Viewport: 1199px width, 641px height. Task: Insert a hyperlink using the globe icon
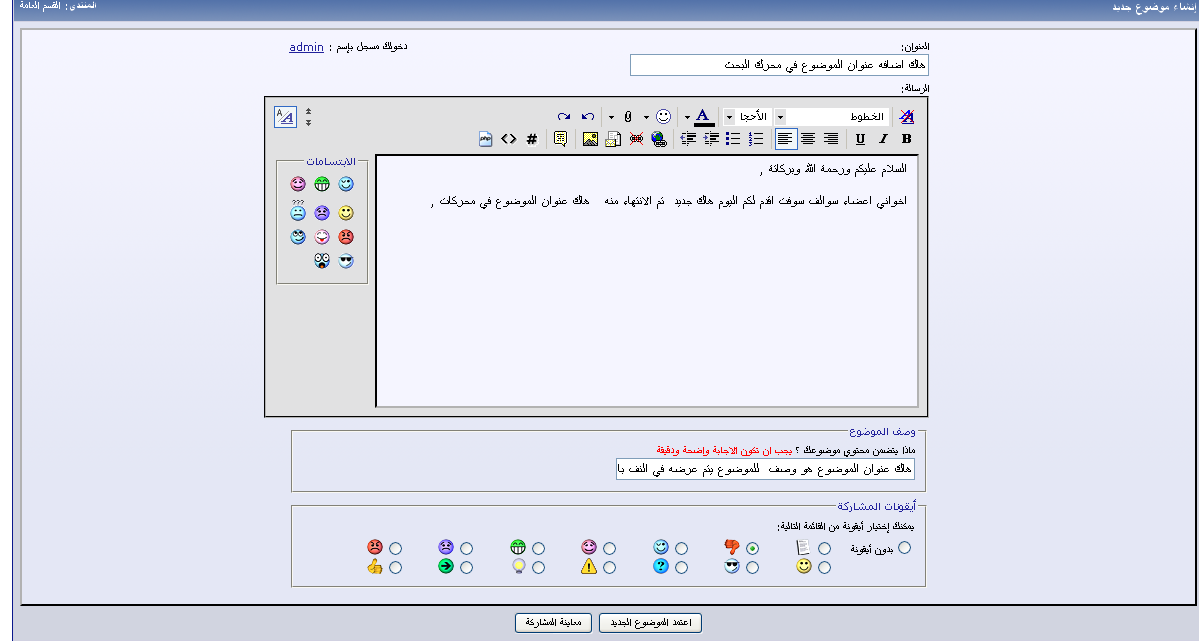tap(659, 139)
